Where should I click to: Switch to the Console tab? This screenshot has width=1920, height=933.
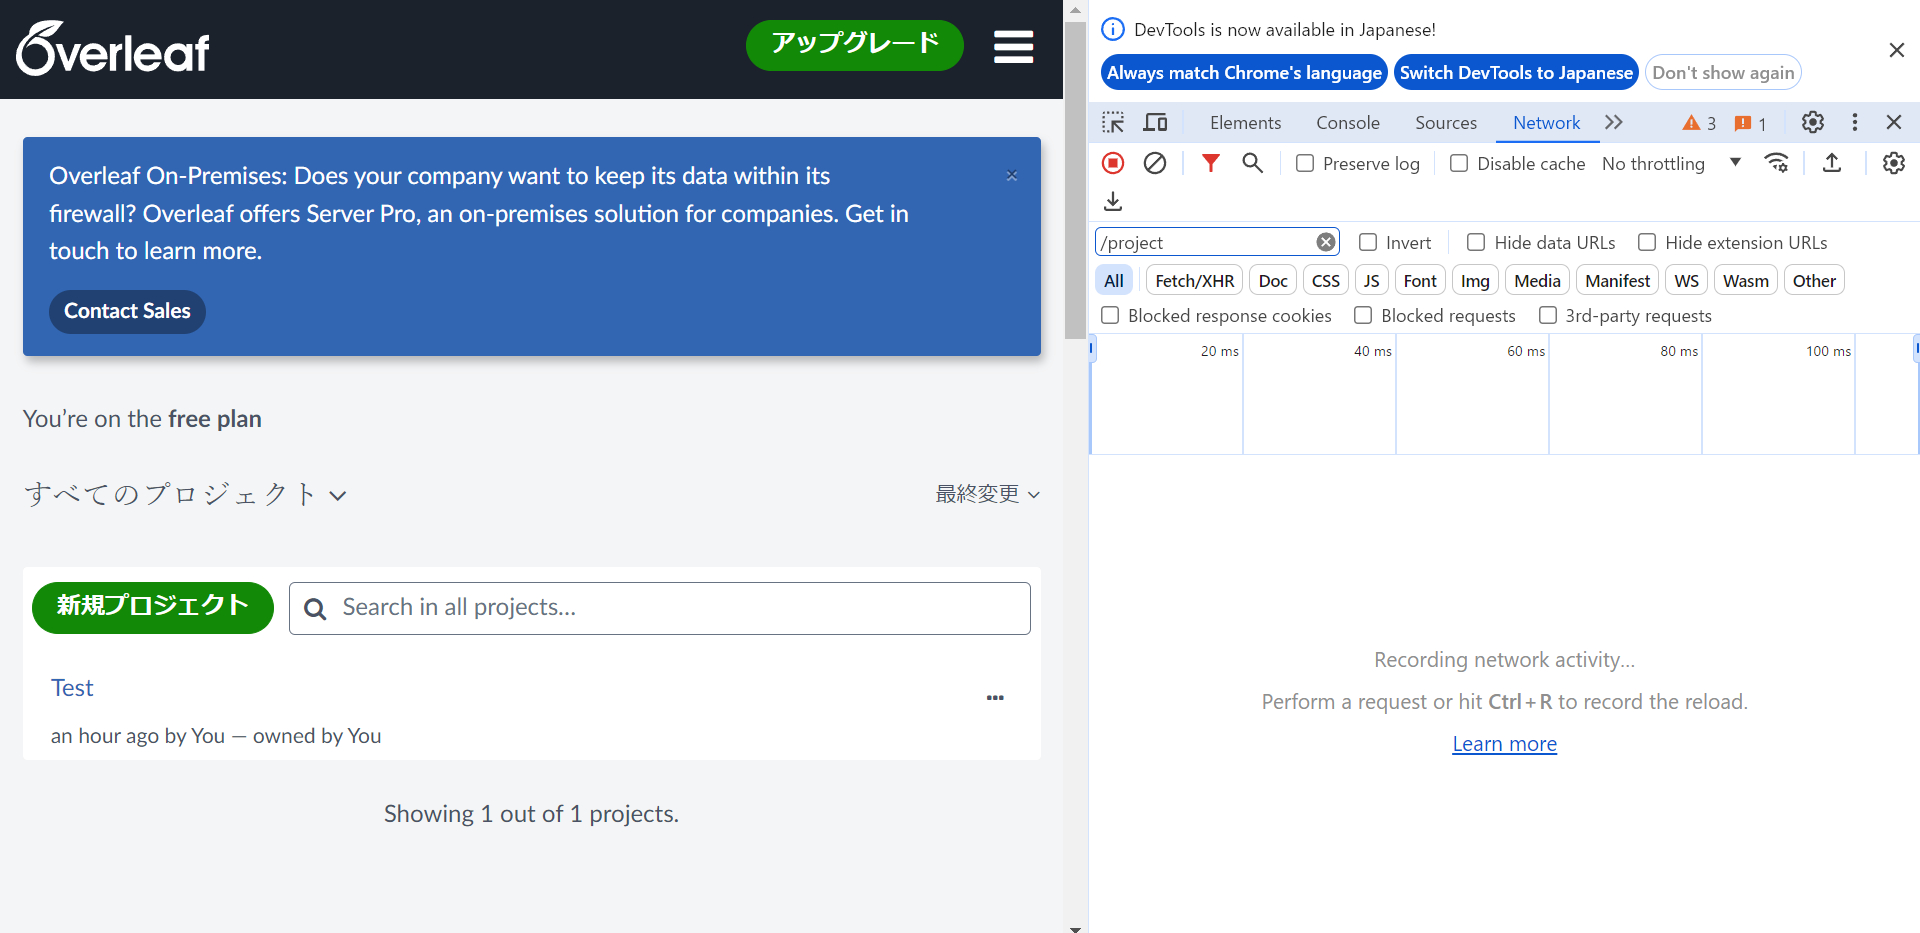pos(1348,122)
